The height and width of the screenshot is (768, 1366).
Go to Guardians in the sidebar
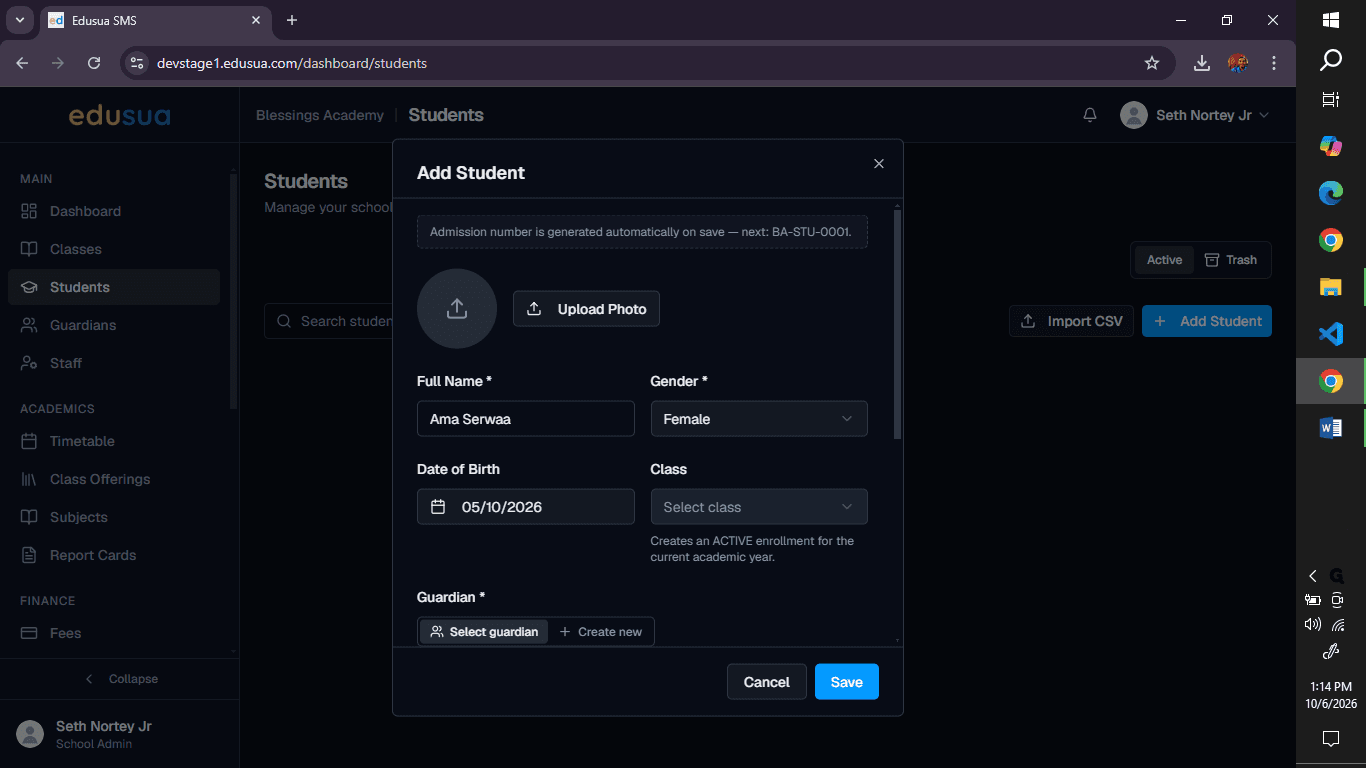tap(114, 325)
